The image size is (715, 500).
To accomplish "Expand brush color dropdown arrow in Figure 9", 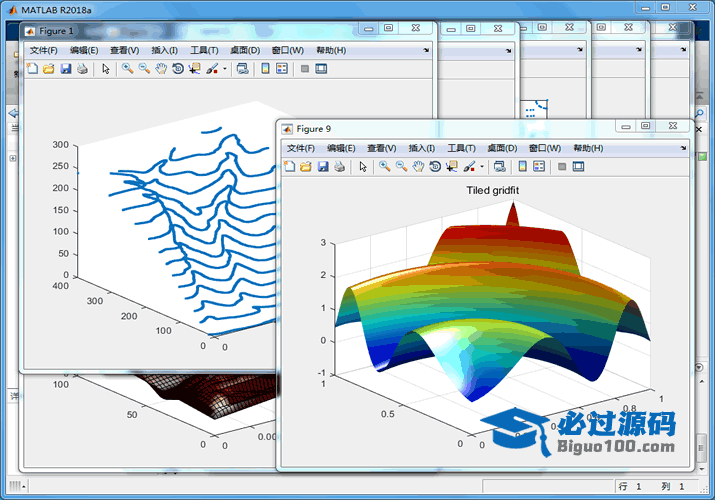I will [483, 167].
